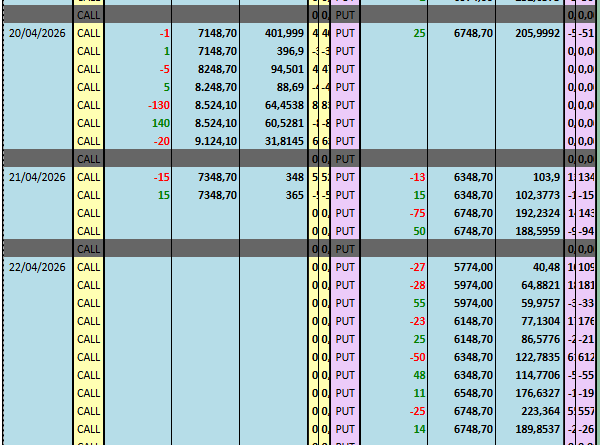The height and width of the screenshot is (445, 600).
Task: Select the date cell 22/04/2026
Action: pyautogui.click(x=38, y=267)
